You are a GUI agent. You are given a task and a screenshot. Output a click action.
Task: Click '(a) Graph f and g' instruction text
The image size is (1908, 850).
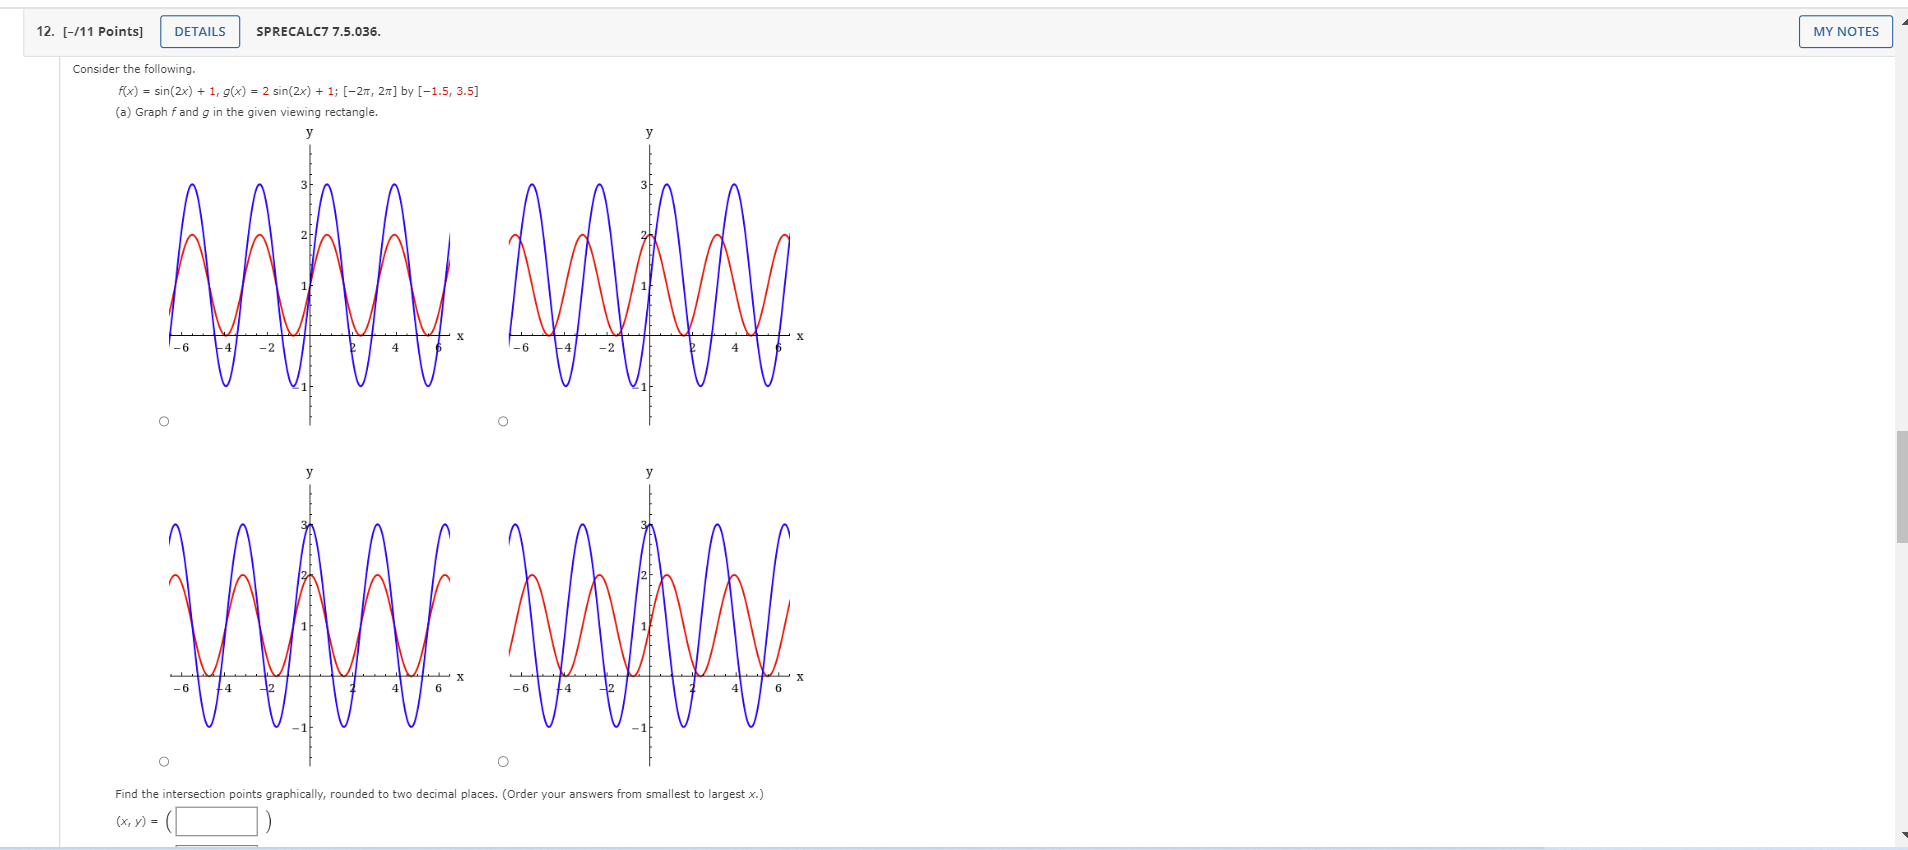(247, 112)
